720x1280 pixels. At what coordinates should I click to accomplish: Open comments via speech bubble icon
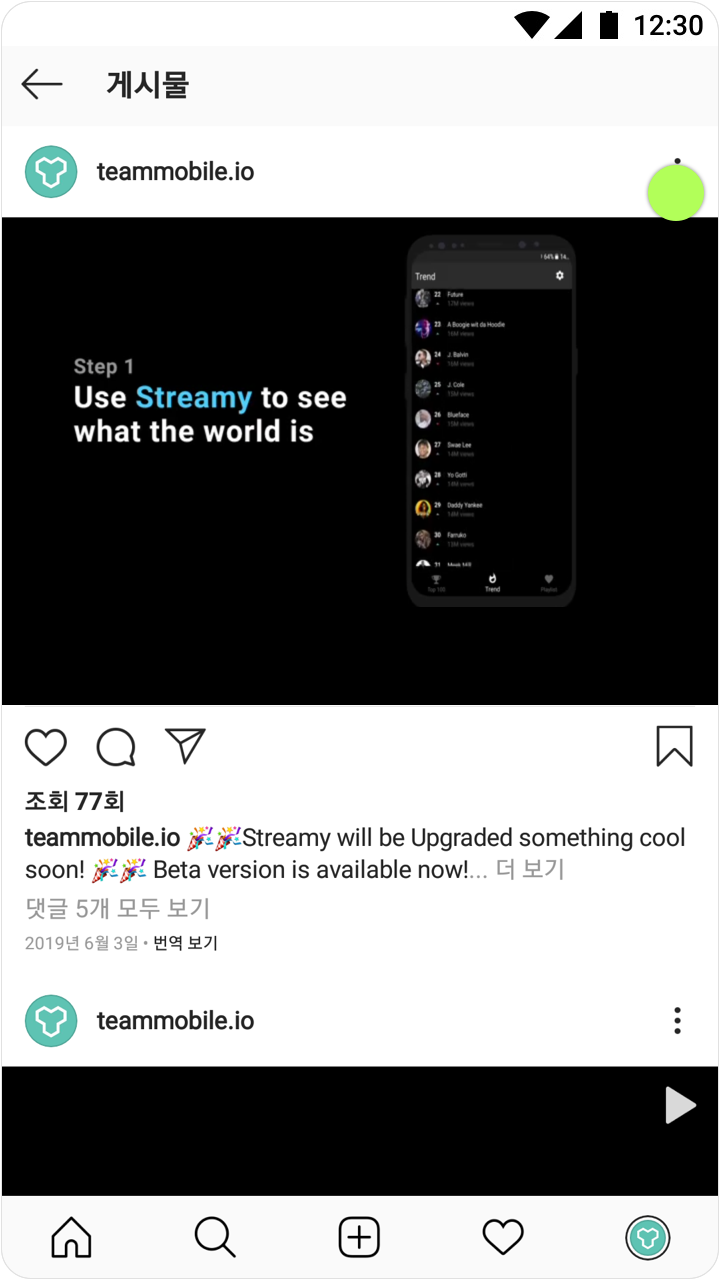(x=116, y=747)
